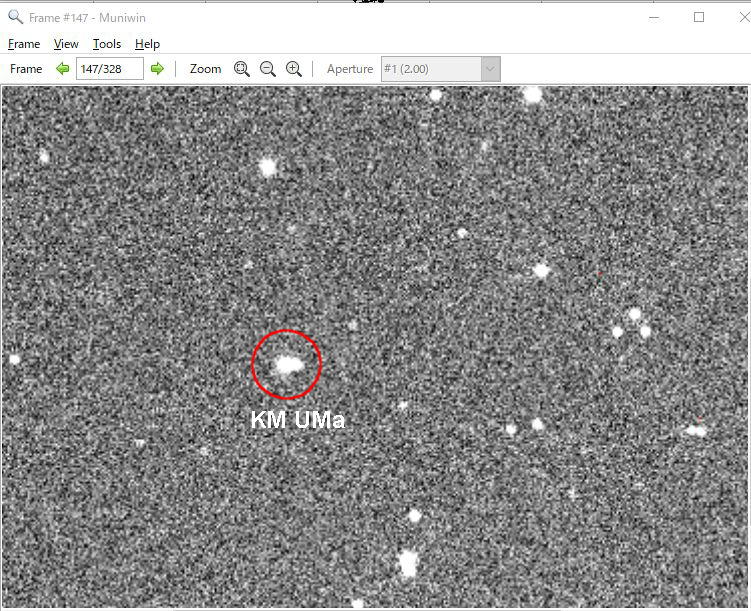The width and height of the screenshot is (751, 611).
Task: Open the View menu
Action: point(66,44)
